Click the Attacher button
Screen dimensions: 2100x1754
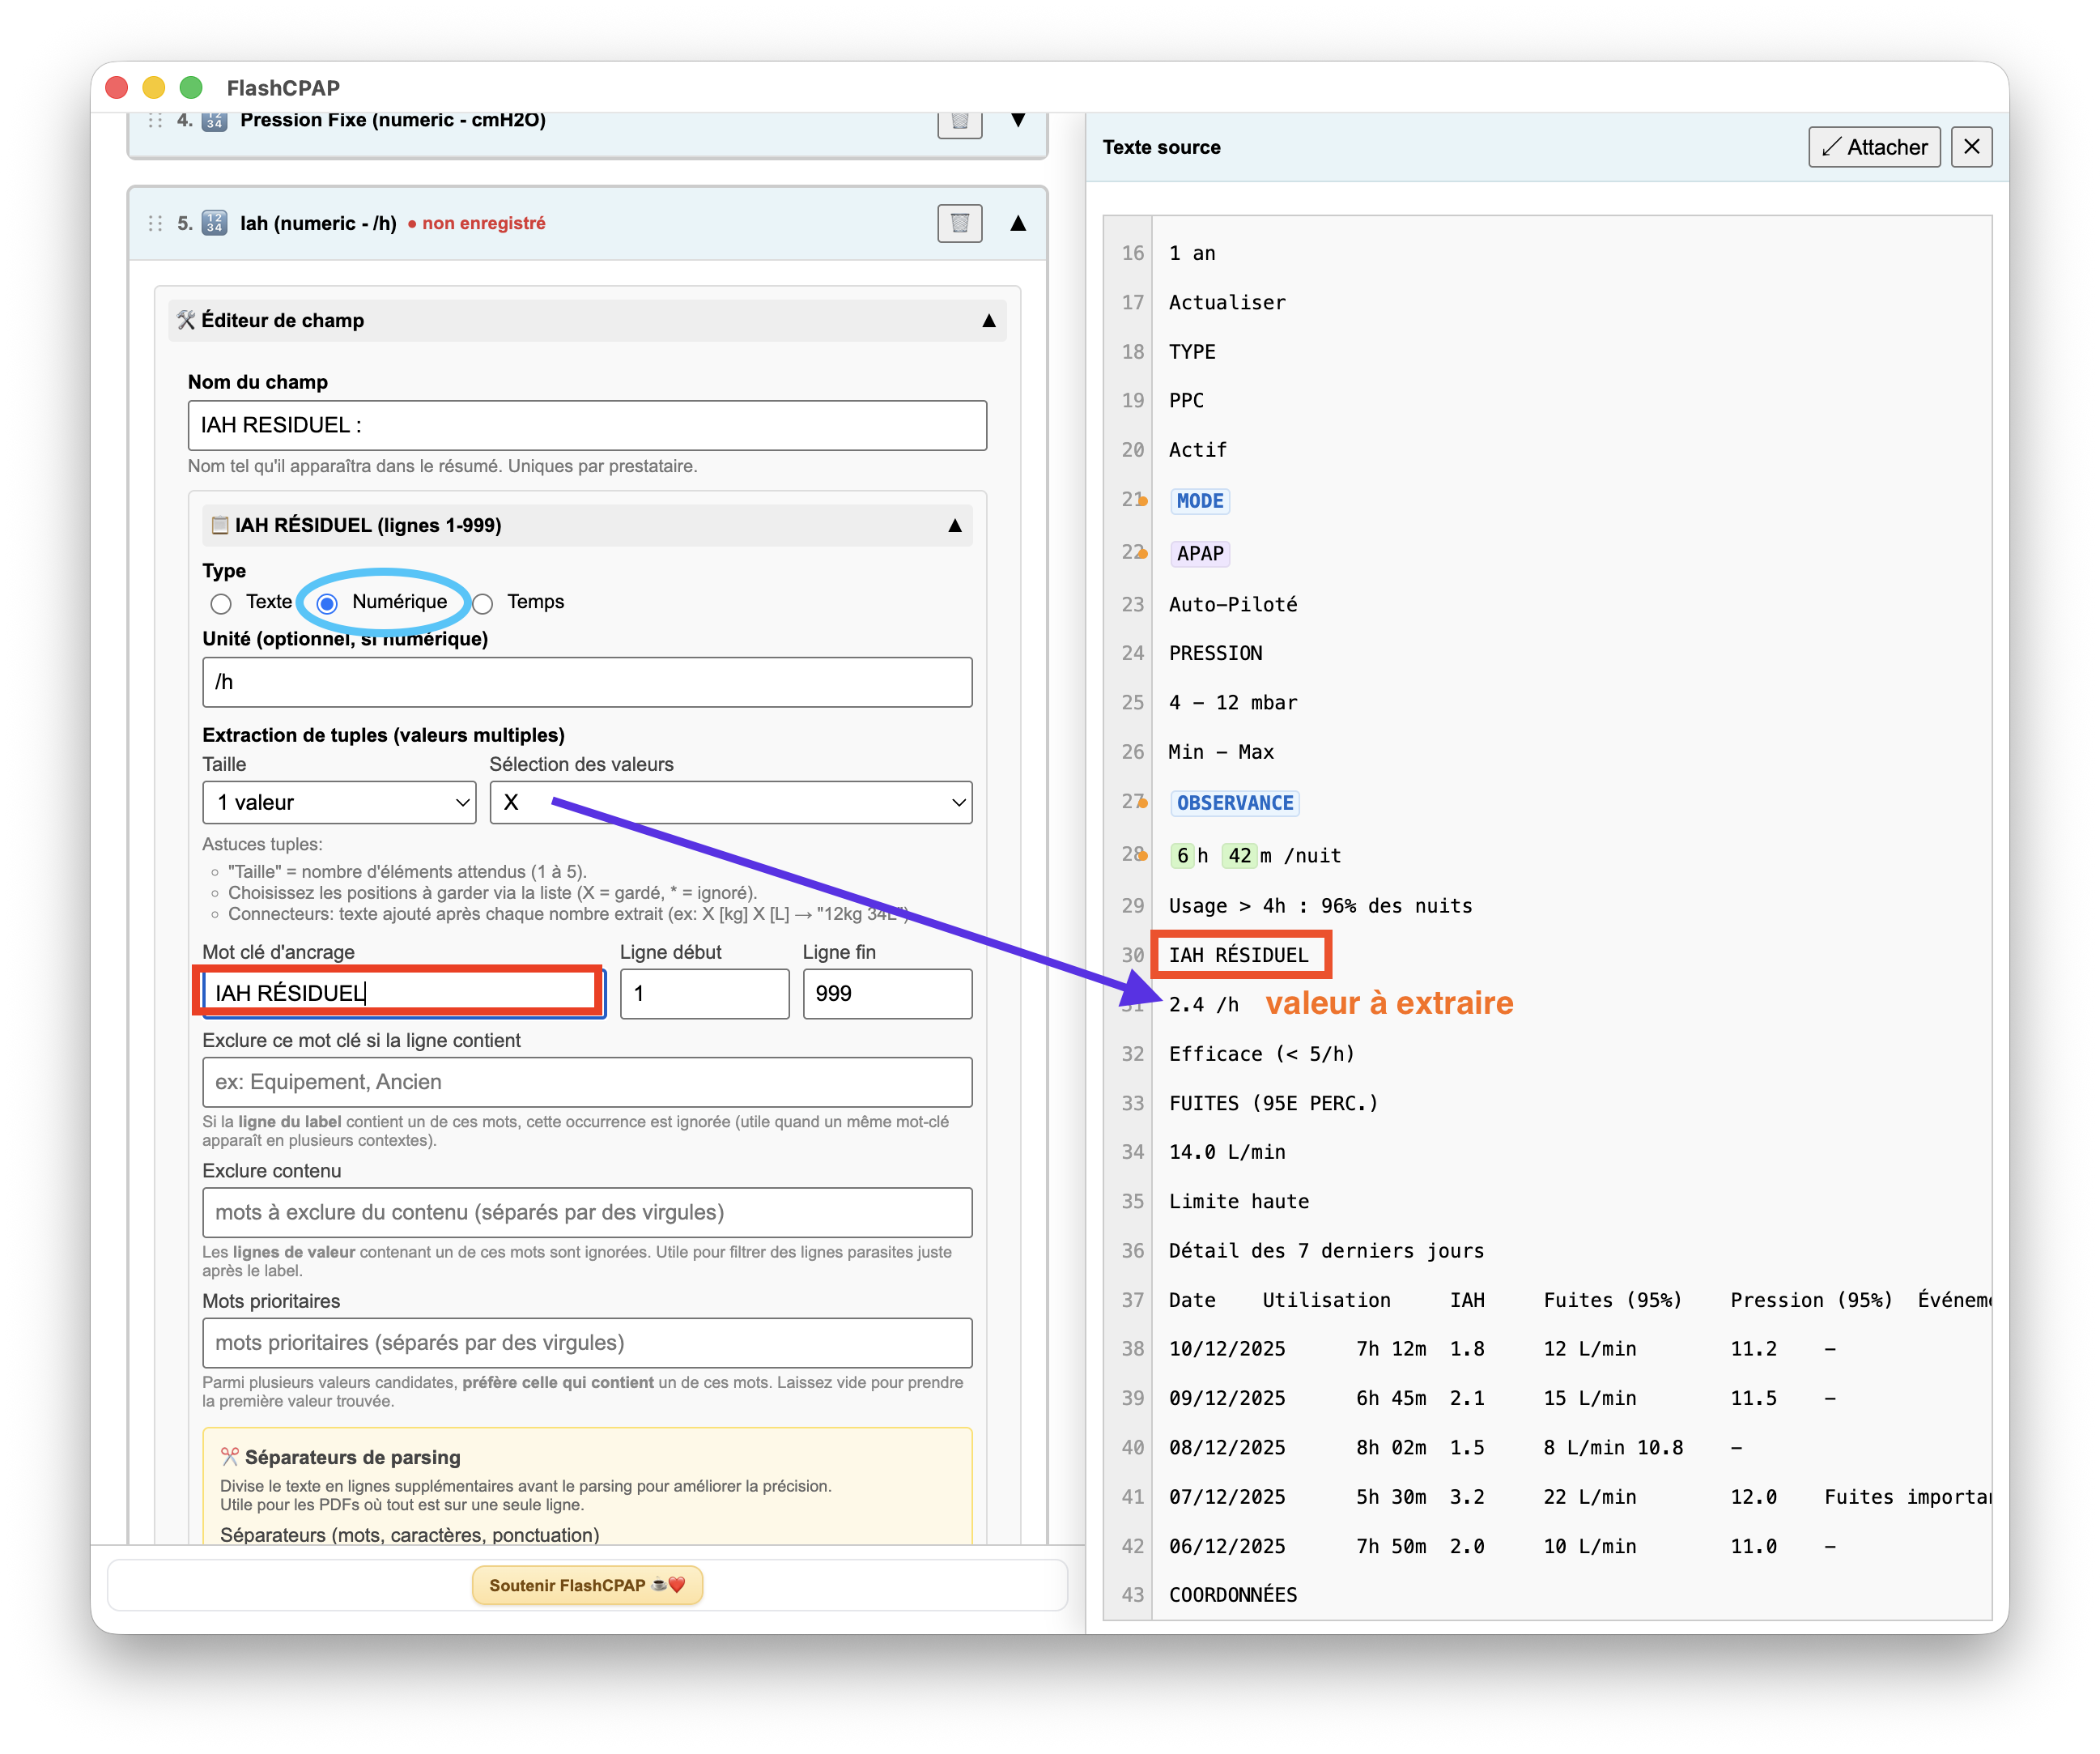coord(1873,147)
